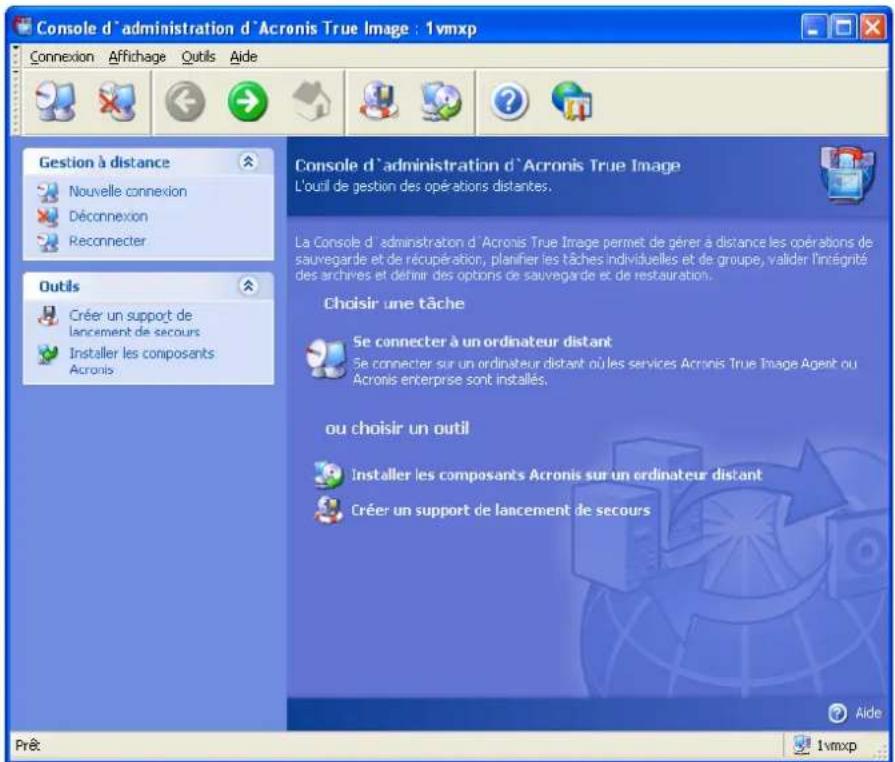The image size is (895, 762).
Task: Collapse the Outils sidebar panel
Action: [248, 285]
